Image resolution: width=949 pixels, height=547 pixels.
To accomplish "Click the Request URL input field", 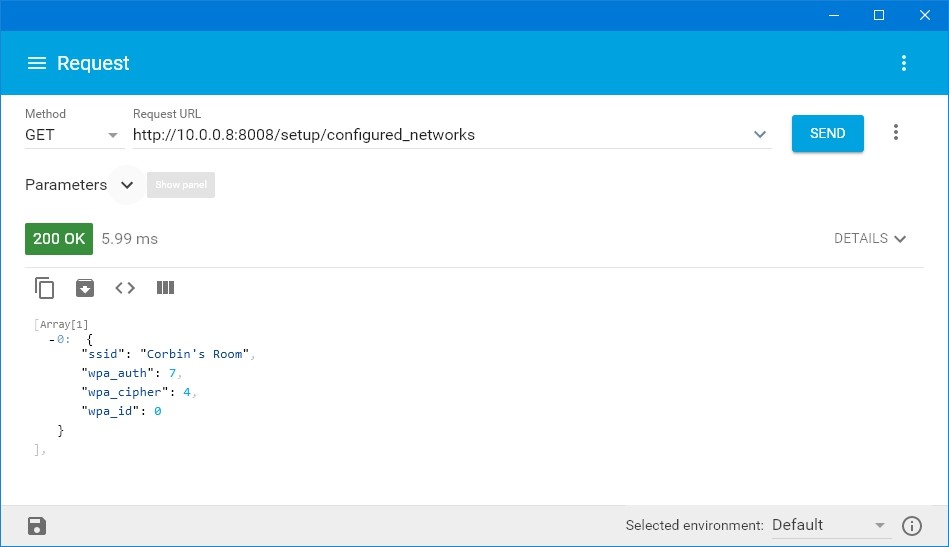I will click(x=440, y=135).
